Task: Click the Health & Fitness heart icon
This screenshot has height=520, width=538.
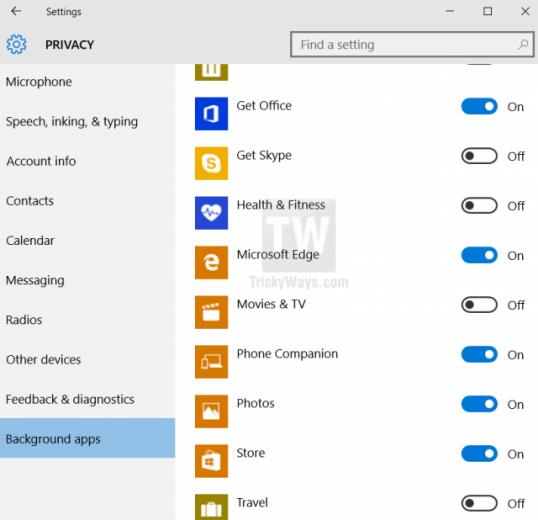Action: tap(211, 213)
